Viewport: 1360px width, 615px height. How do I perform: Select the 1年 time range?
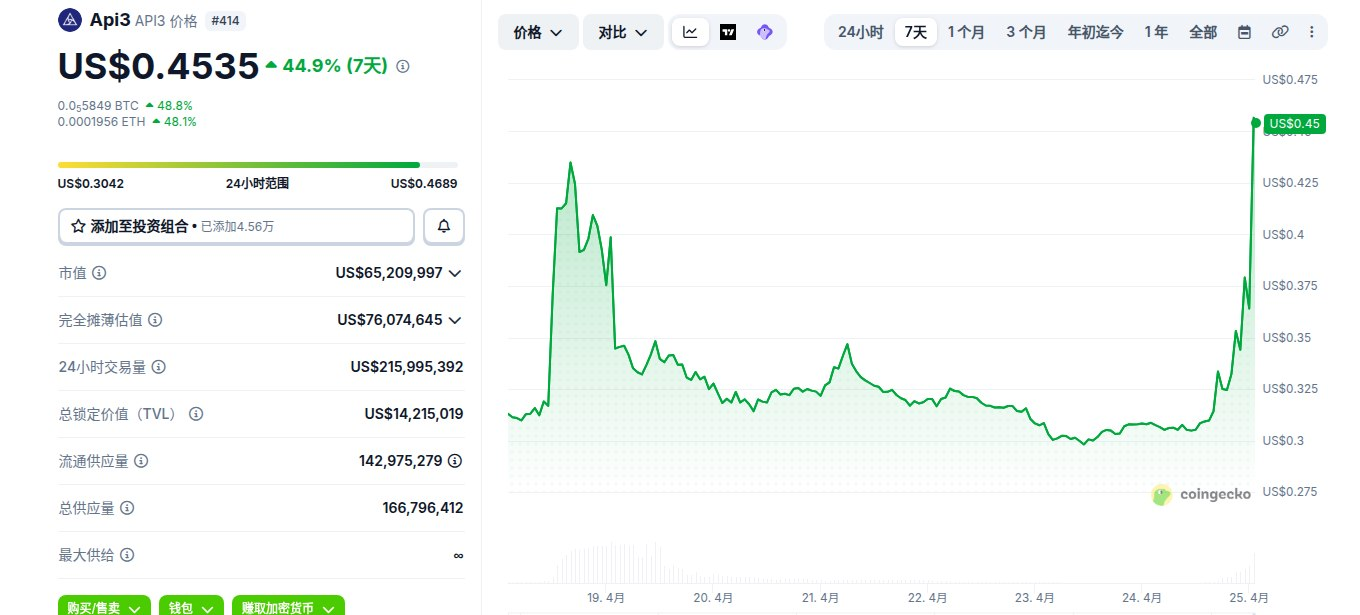[x=1155, y=32]
